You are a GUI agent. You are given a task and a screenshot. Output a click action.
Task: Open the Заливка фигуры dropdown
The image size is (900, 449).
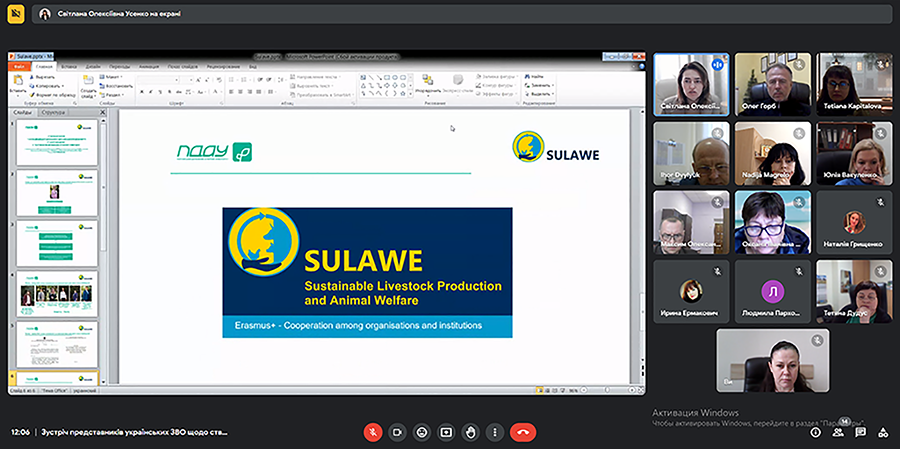tap(498, 76)
